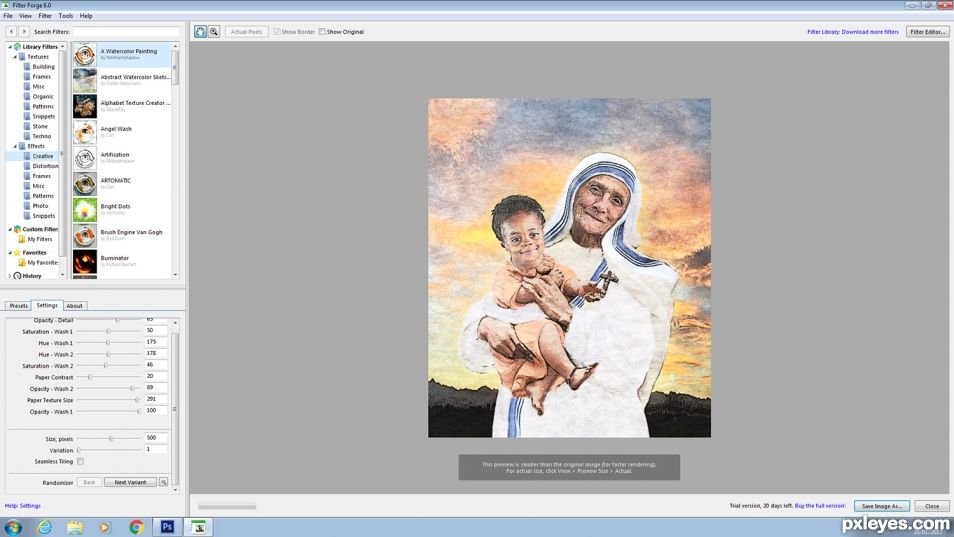
Task: Click the settings panel vertical scrollbar
Action: point(175,406)
